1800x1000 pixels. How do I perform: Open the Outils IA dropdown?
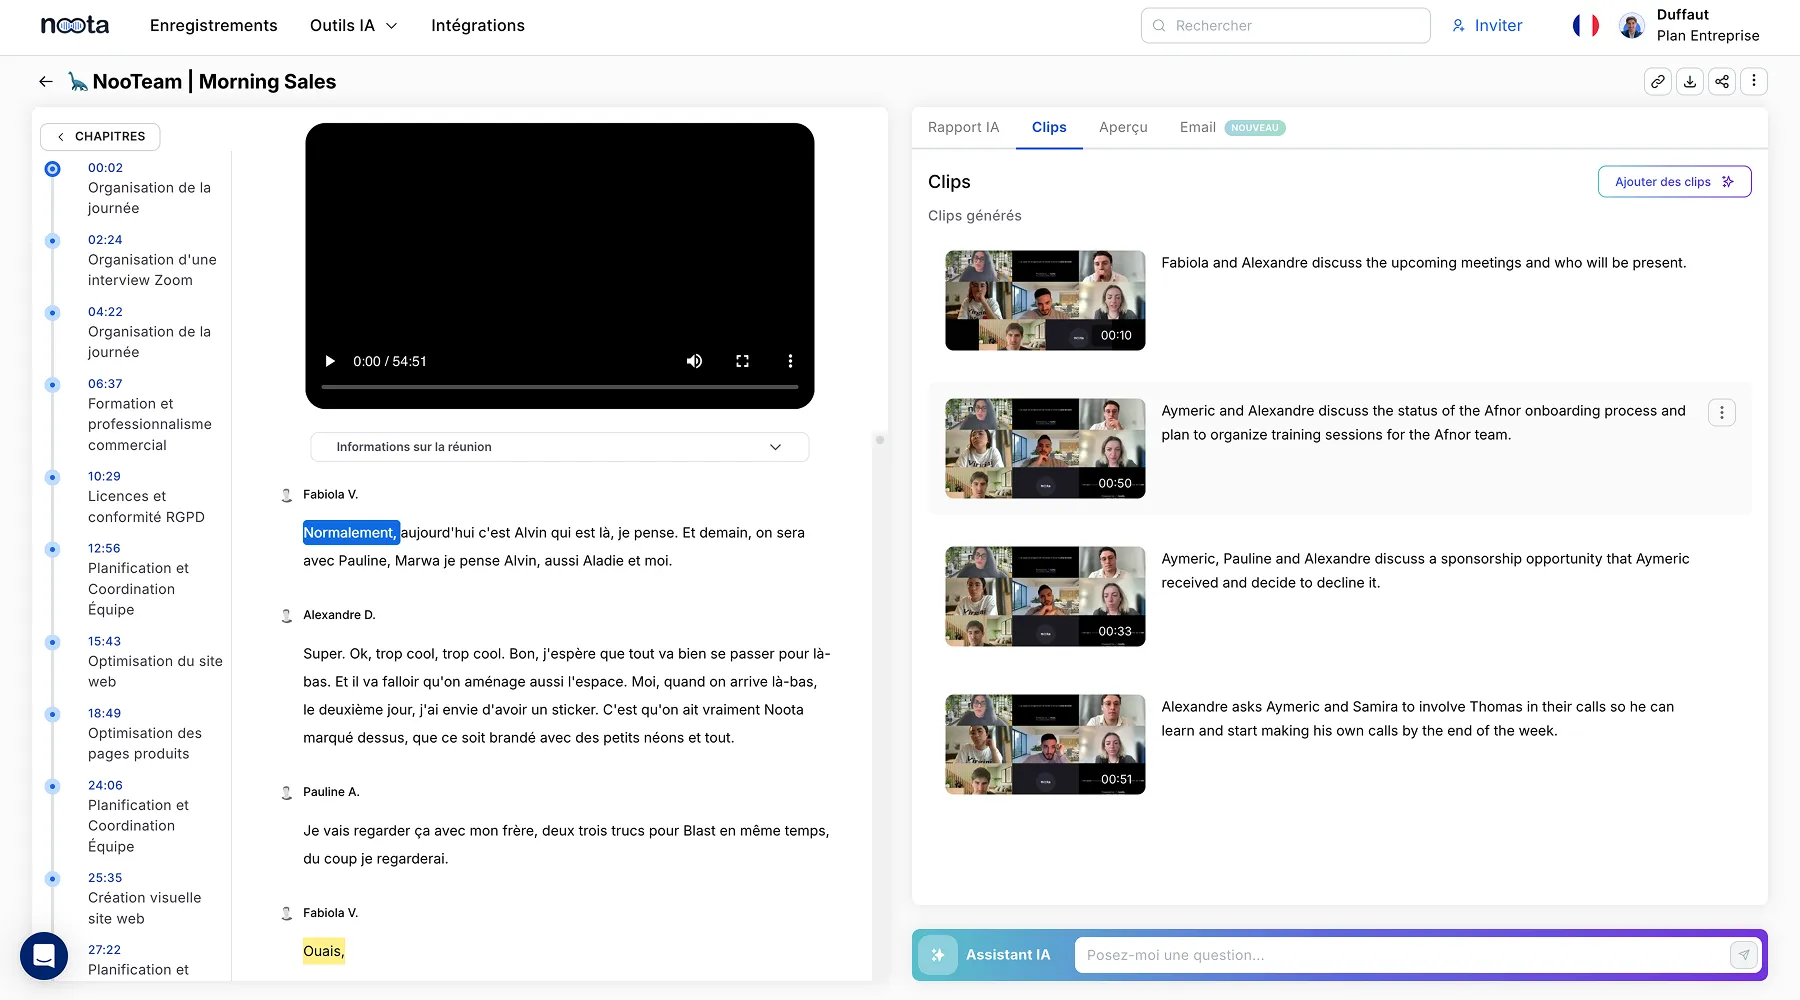[351, 25]
